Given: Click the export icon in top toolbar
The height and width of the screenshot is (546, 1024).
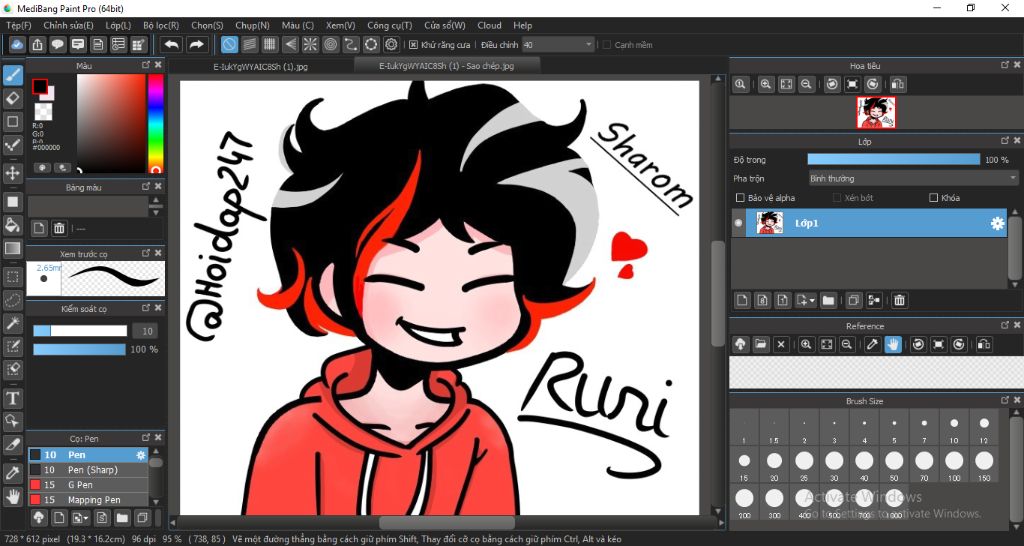Looking at the screenshot, I should pos(37,44).
